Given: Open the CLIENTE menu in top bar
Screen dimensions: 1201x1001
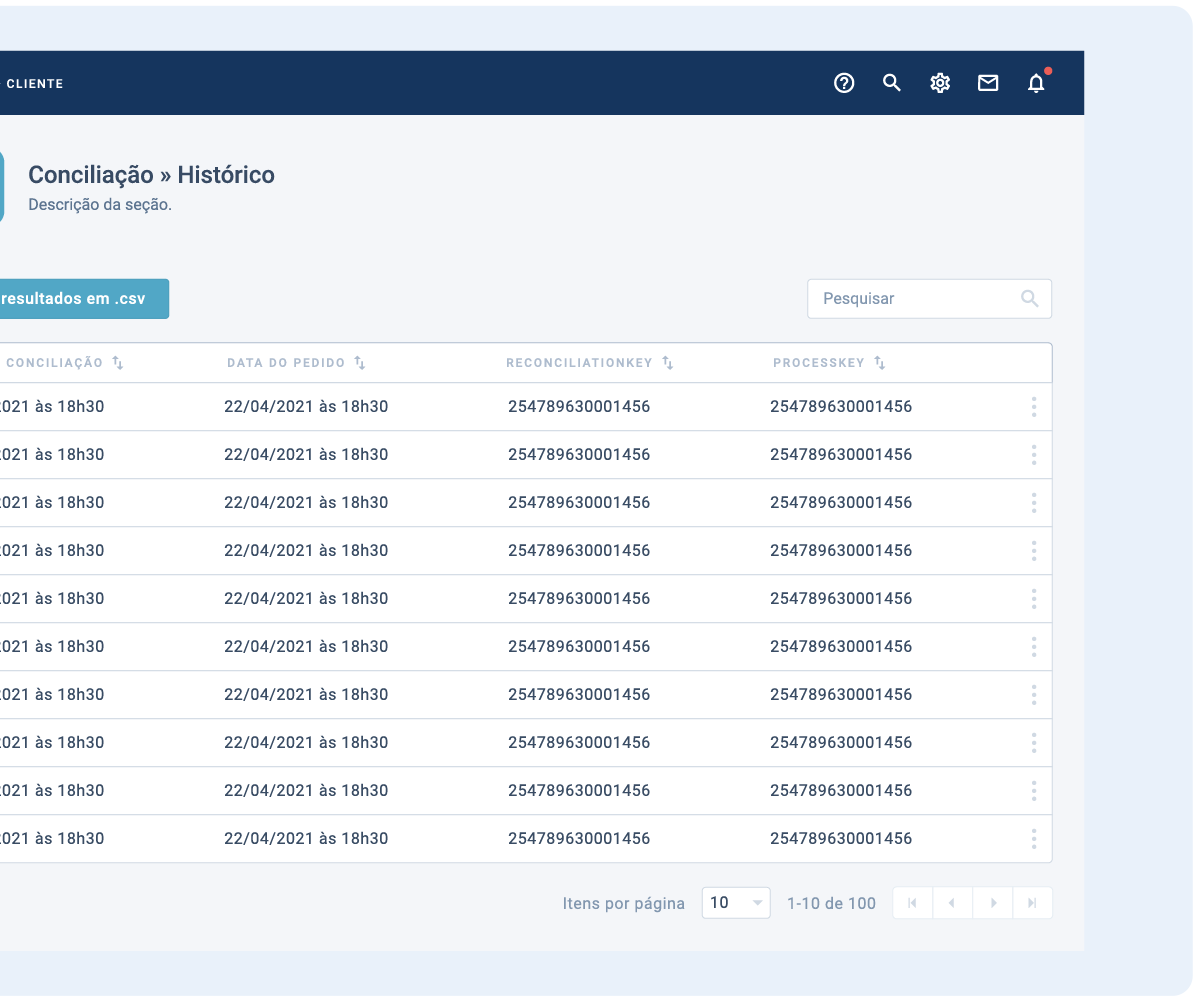Looking at the screenshot, I should 35,84.
